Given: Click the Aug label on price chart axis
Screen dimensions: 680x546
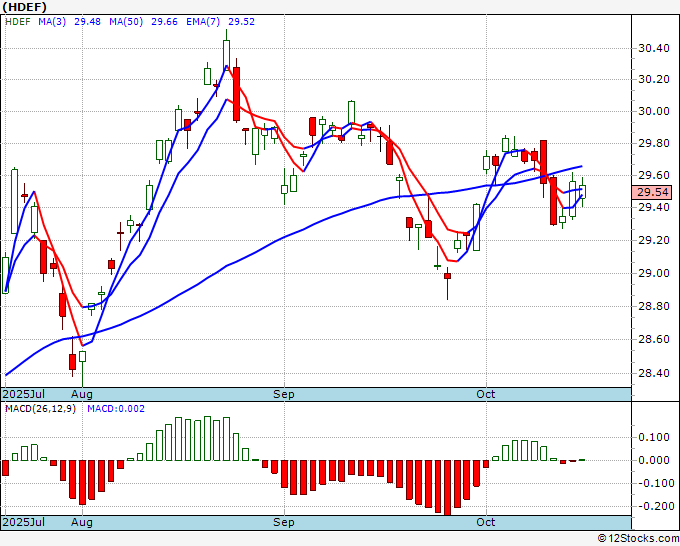Looking at the screenshot, I should point(82,394).
